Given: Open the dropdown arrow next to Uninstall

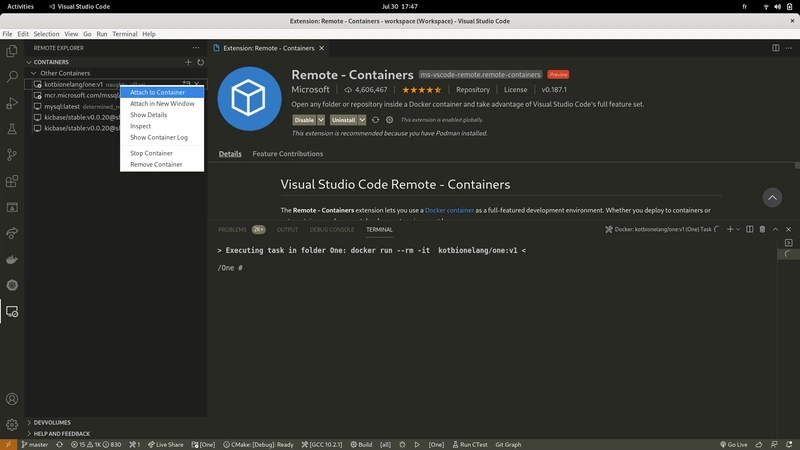Looking at the screenshot, I should [362, 120].
